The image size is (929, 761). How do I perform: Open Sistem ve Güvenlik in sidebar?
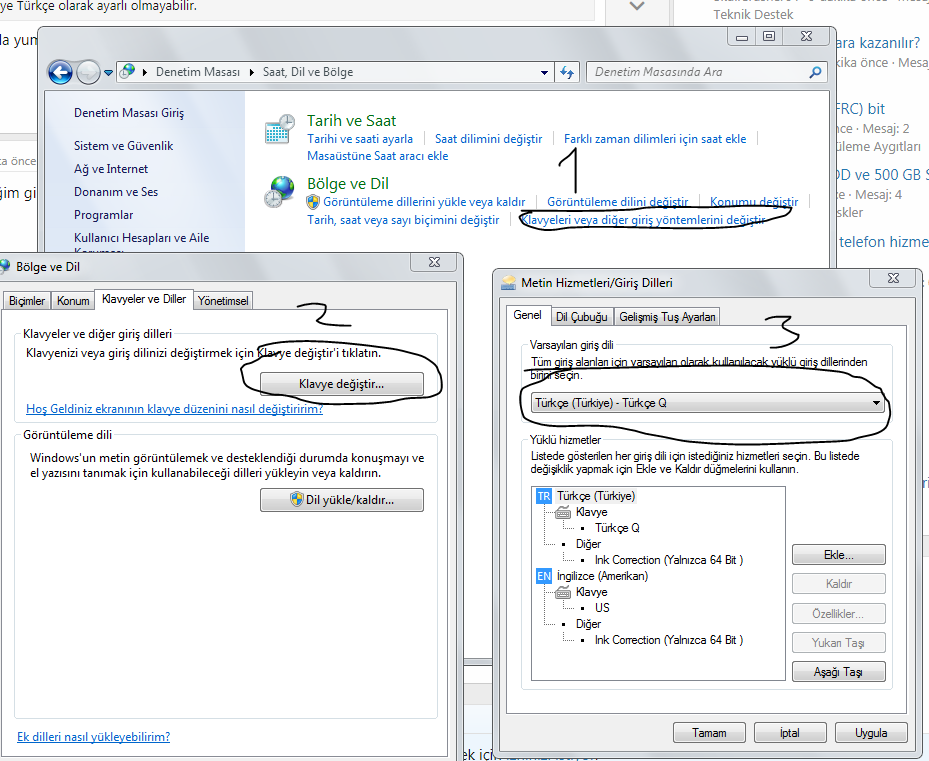123,146
